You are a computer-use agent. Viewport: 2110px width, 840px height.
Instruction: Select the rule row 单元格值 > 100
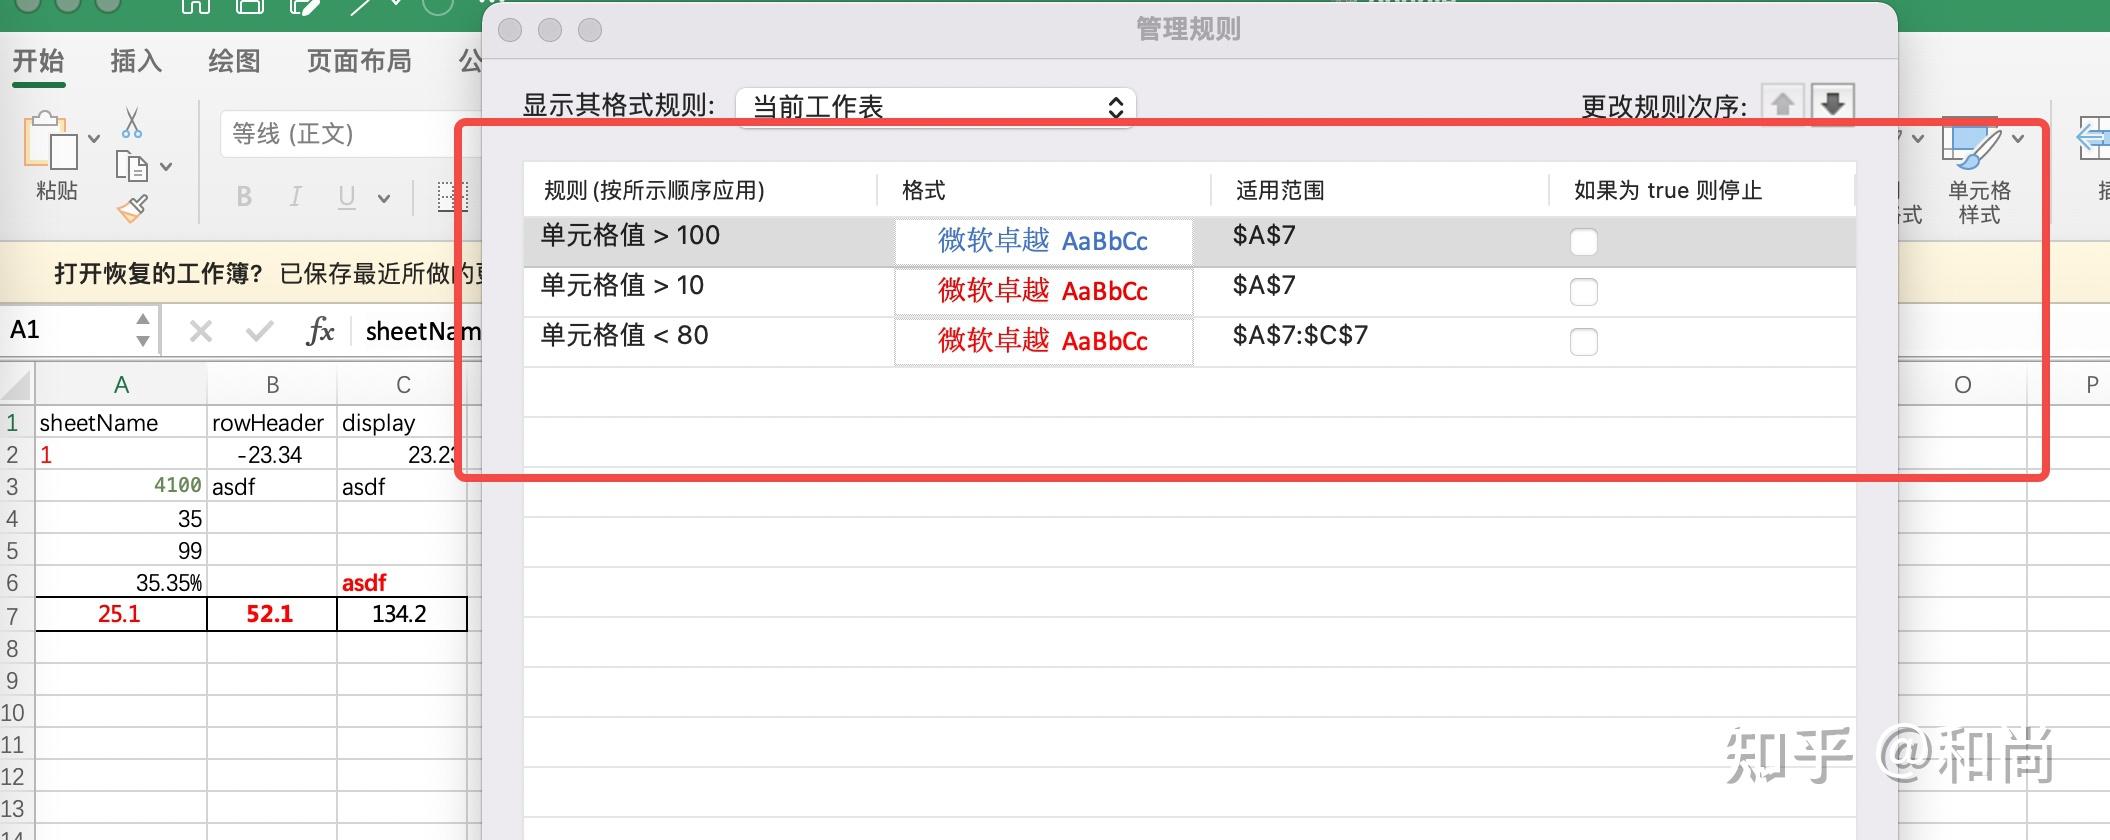tap(1189, 242)
